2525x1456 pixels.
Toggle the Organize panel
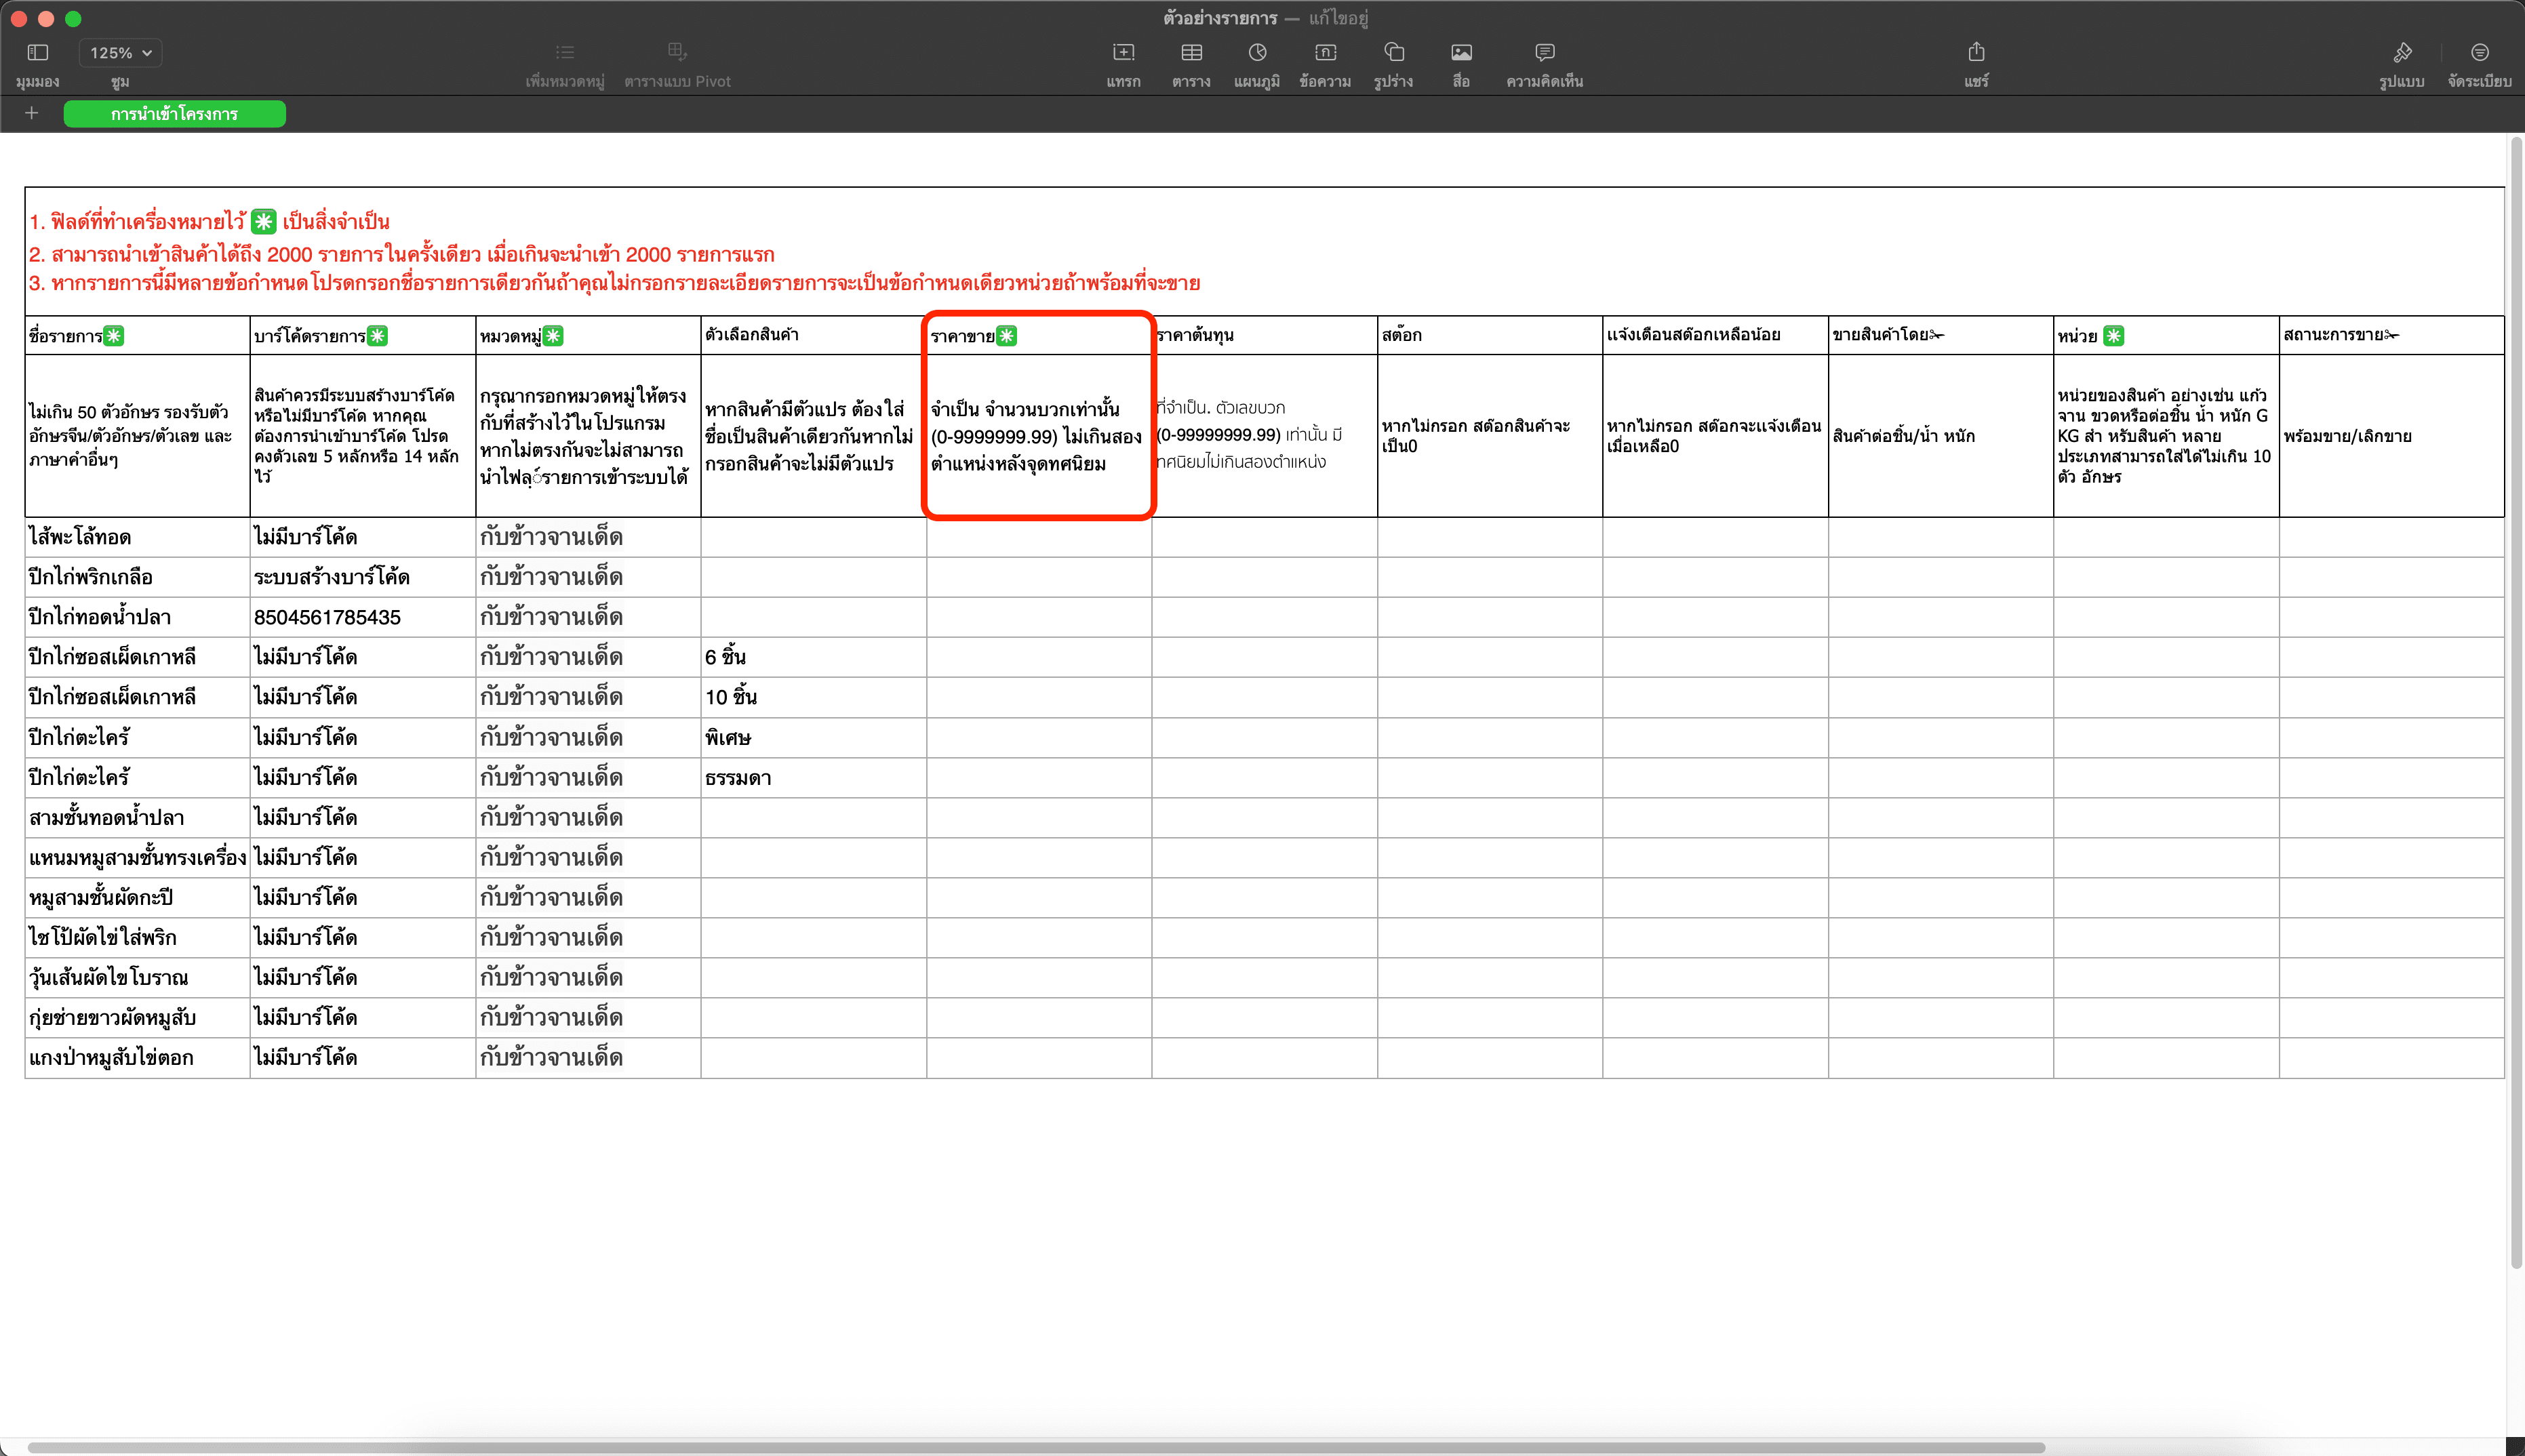point(2479,52)
